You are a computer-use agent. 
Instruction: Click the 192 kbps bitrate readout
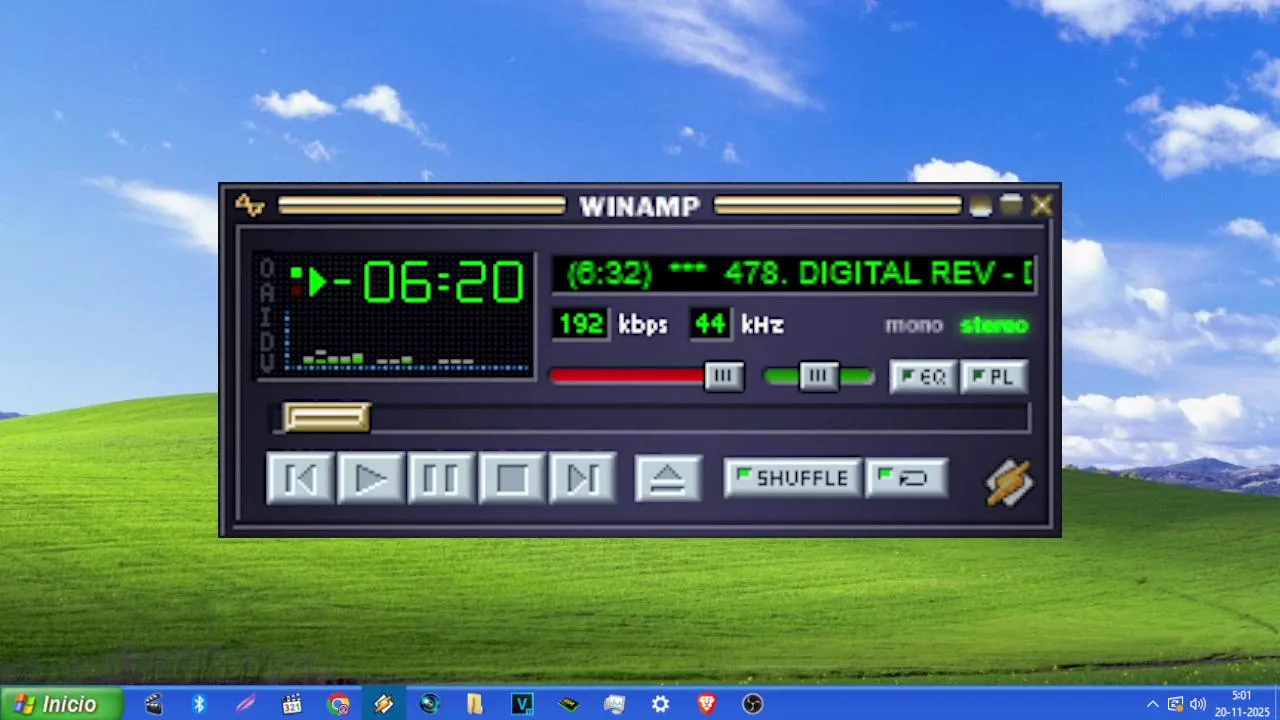(x=580, y=324)
